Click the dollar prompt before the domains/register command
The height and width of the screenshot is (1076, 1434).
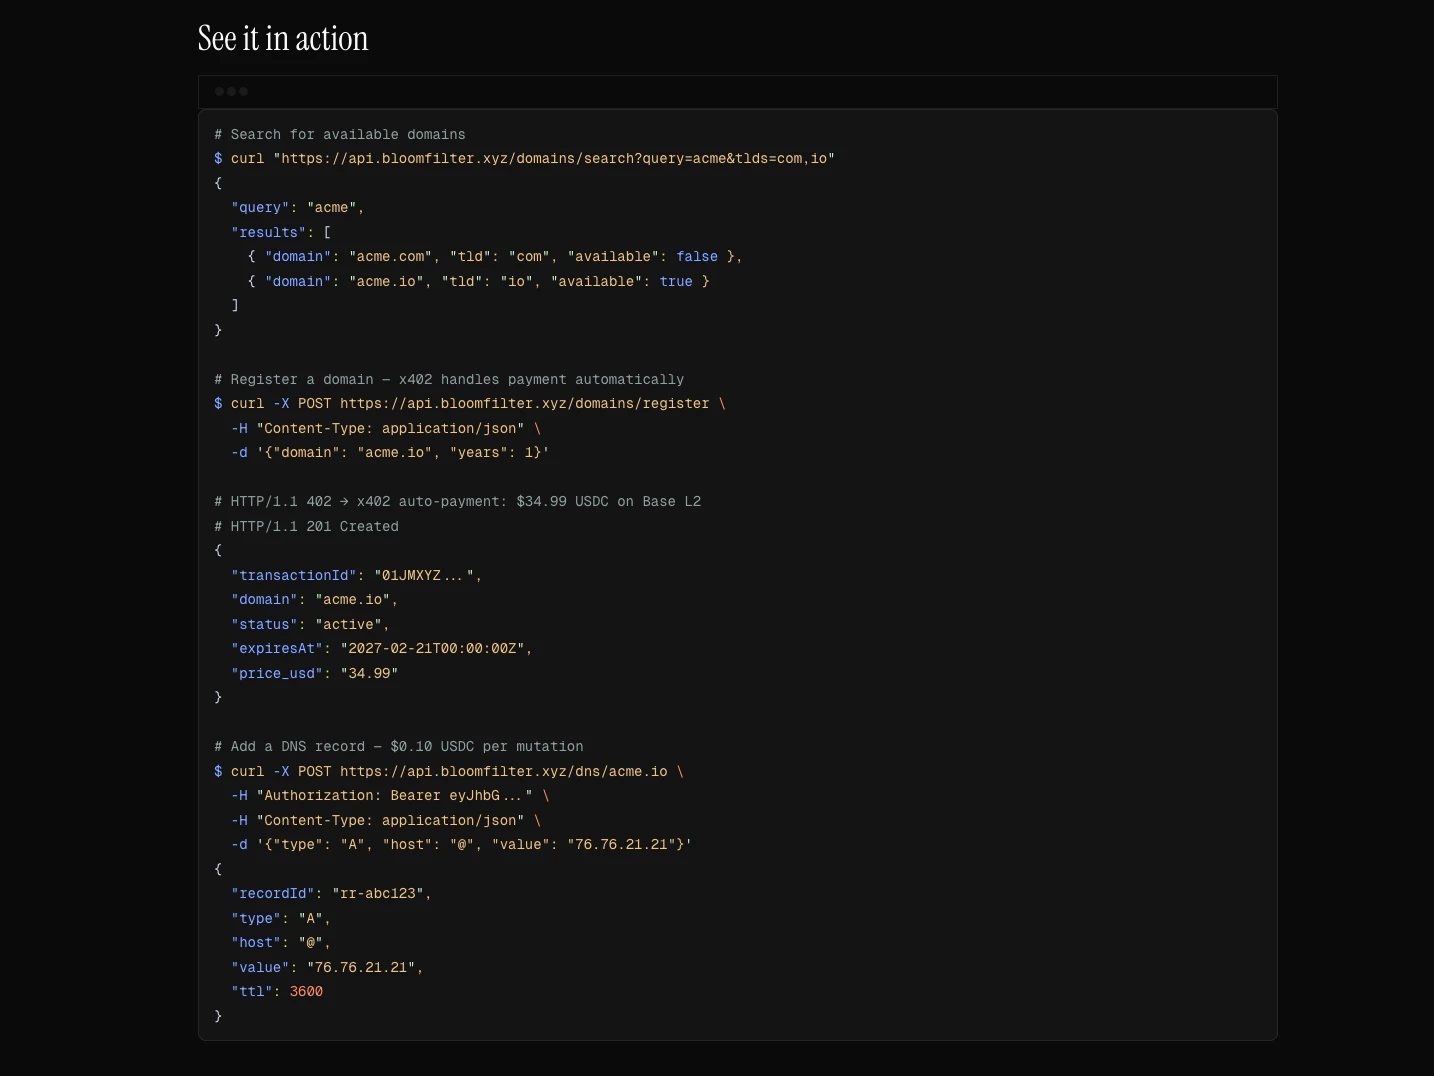[x=218, y=404]
